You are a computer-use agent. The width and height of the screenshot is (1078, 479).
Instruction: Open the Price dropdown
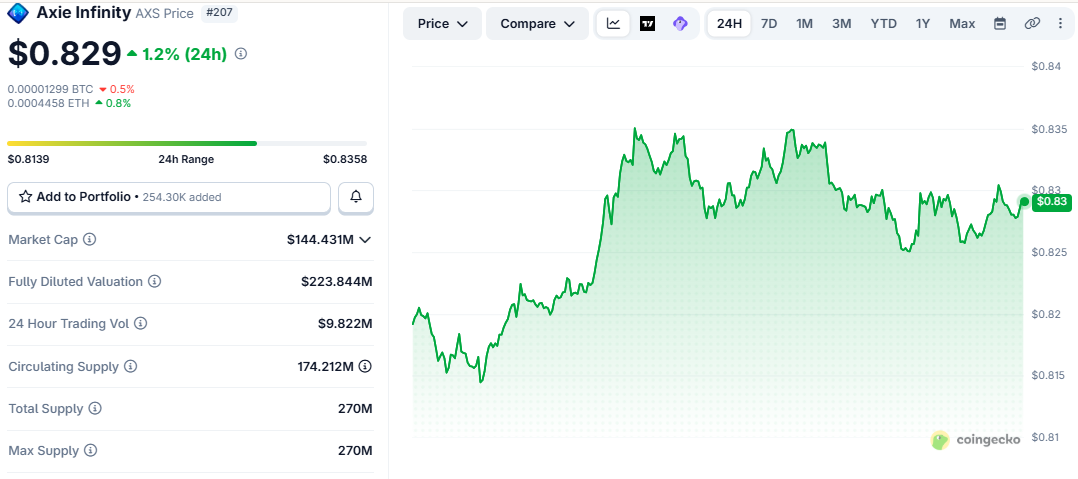(443, 23)
